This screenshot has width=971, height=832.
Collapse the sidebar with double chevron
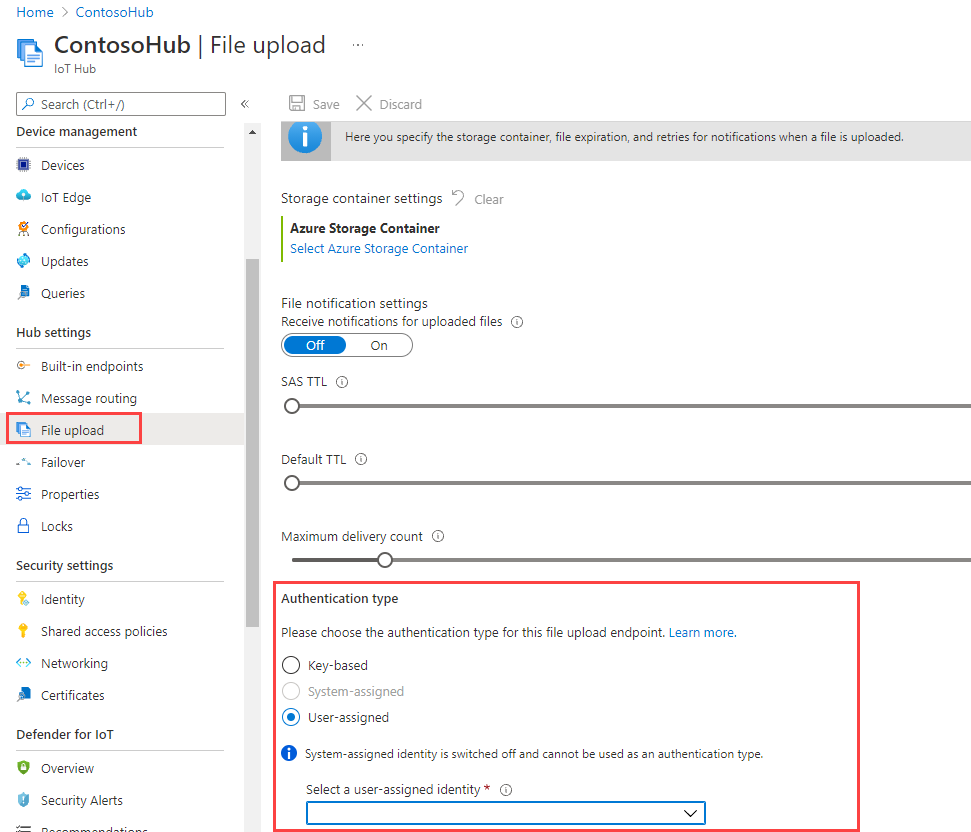click(245, 104)
